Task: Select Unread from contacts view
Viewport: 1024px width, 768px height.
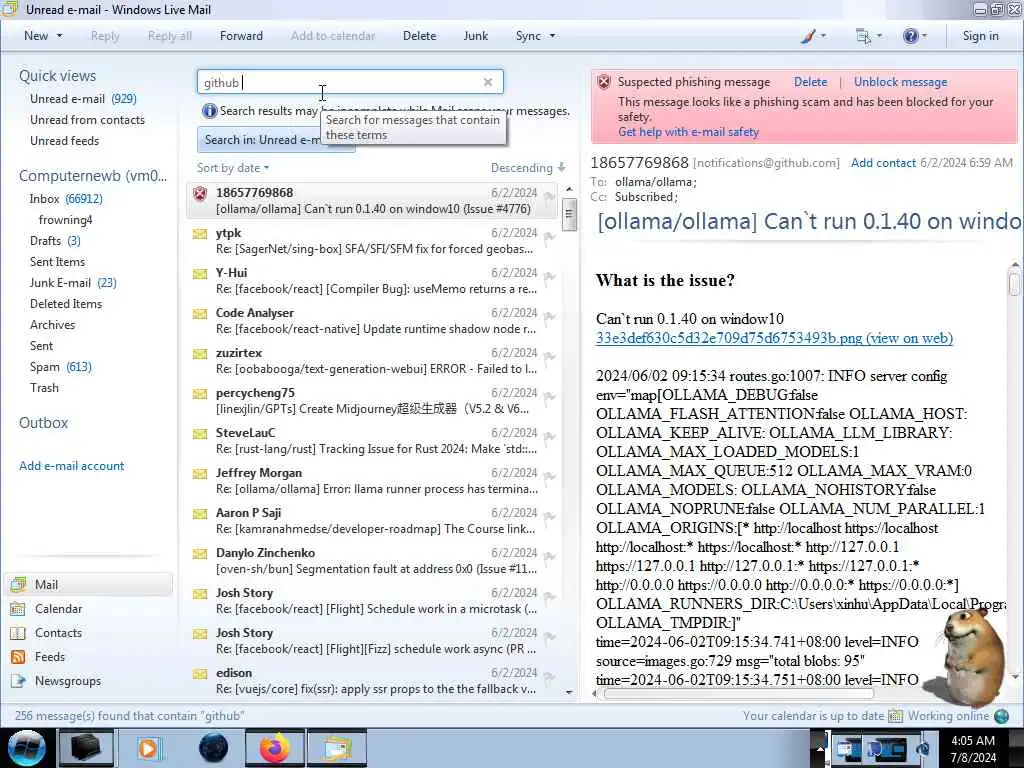Action: point(88,120)
